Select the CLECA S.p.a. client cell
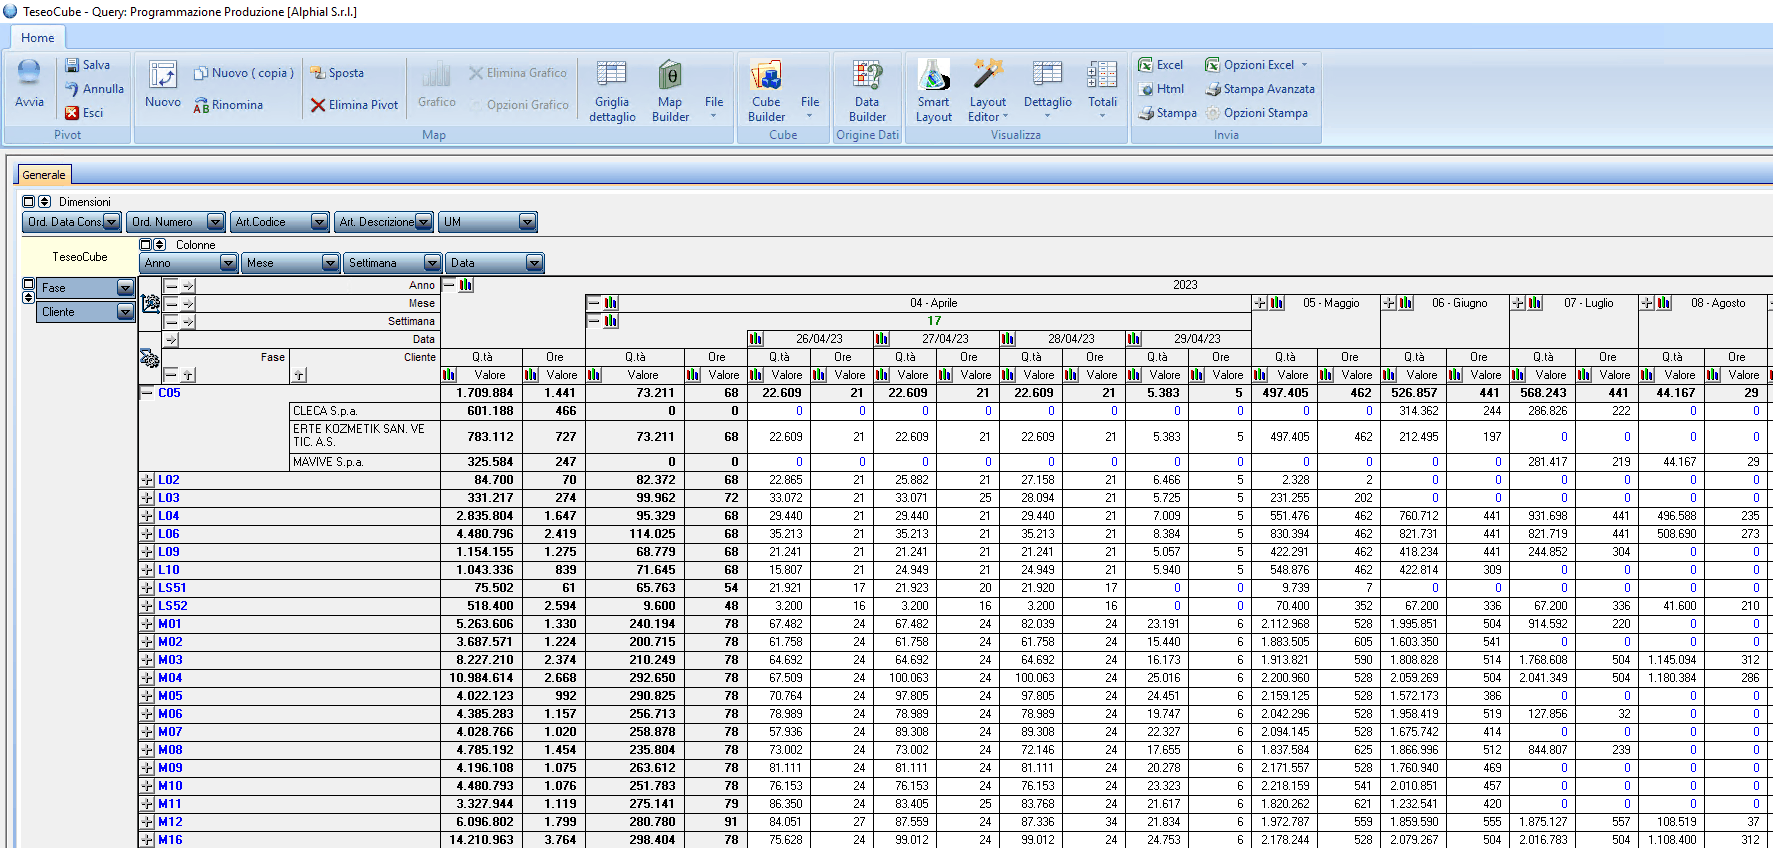The image size is (1773, 848). click(365, 411)
